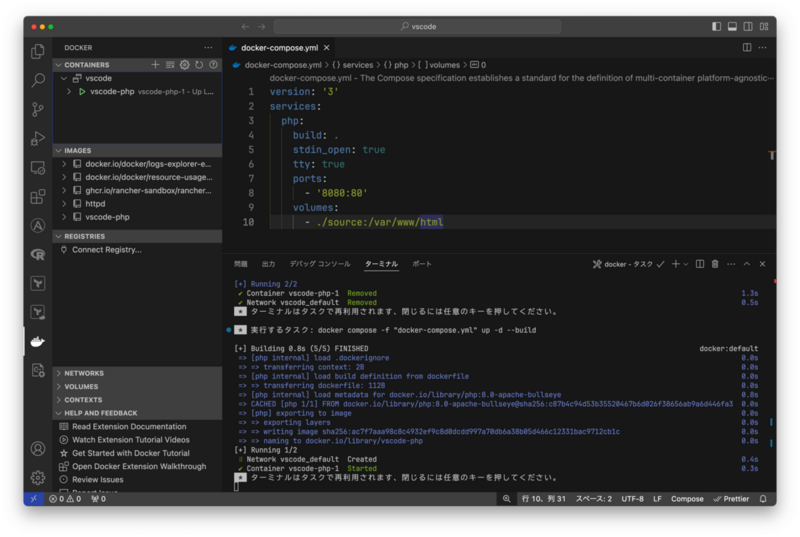Open terminal panel more actions
The image size is (800, 537).
[x=731, y=264]
